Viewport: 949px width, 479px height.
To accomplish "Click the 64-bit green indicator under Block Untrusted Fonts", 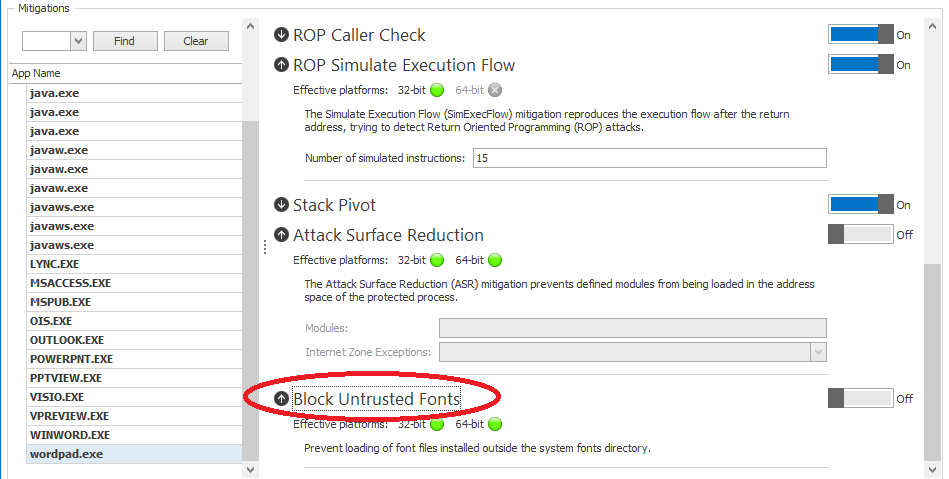I will pos(495,424).
